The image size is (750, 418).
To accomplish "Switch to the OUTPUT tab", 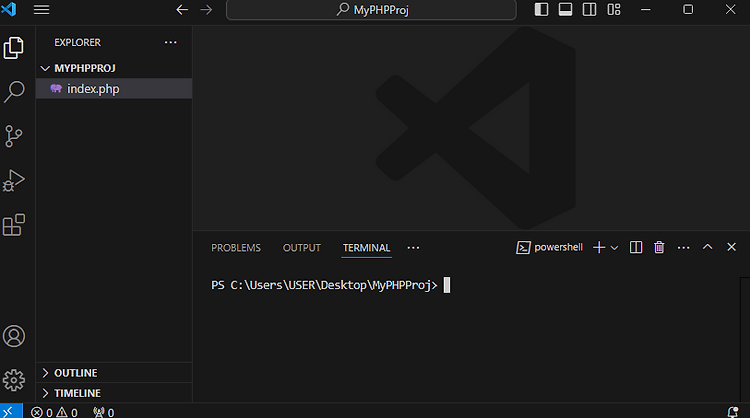I will click(x=301, y=248).
